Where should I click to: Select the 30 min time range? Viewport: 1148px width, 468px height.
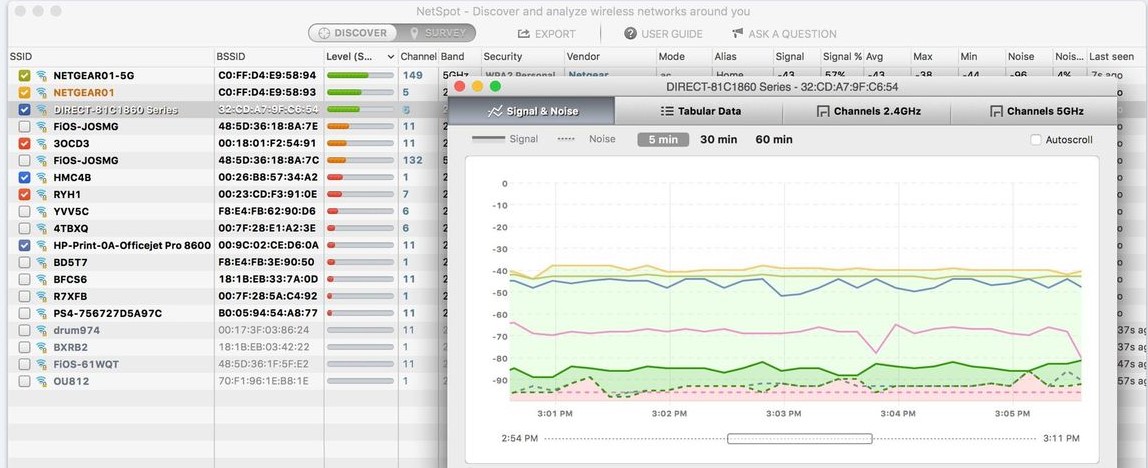click(x=718, y=140)
